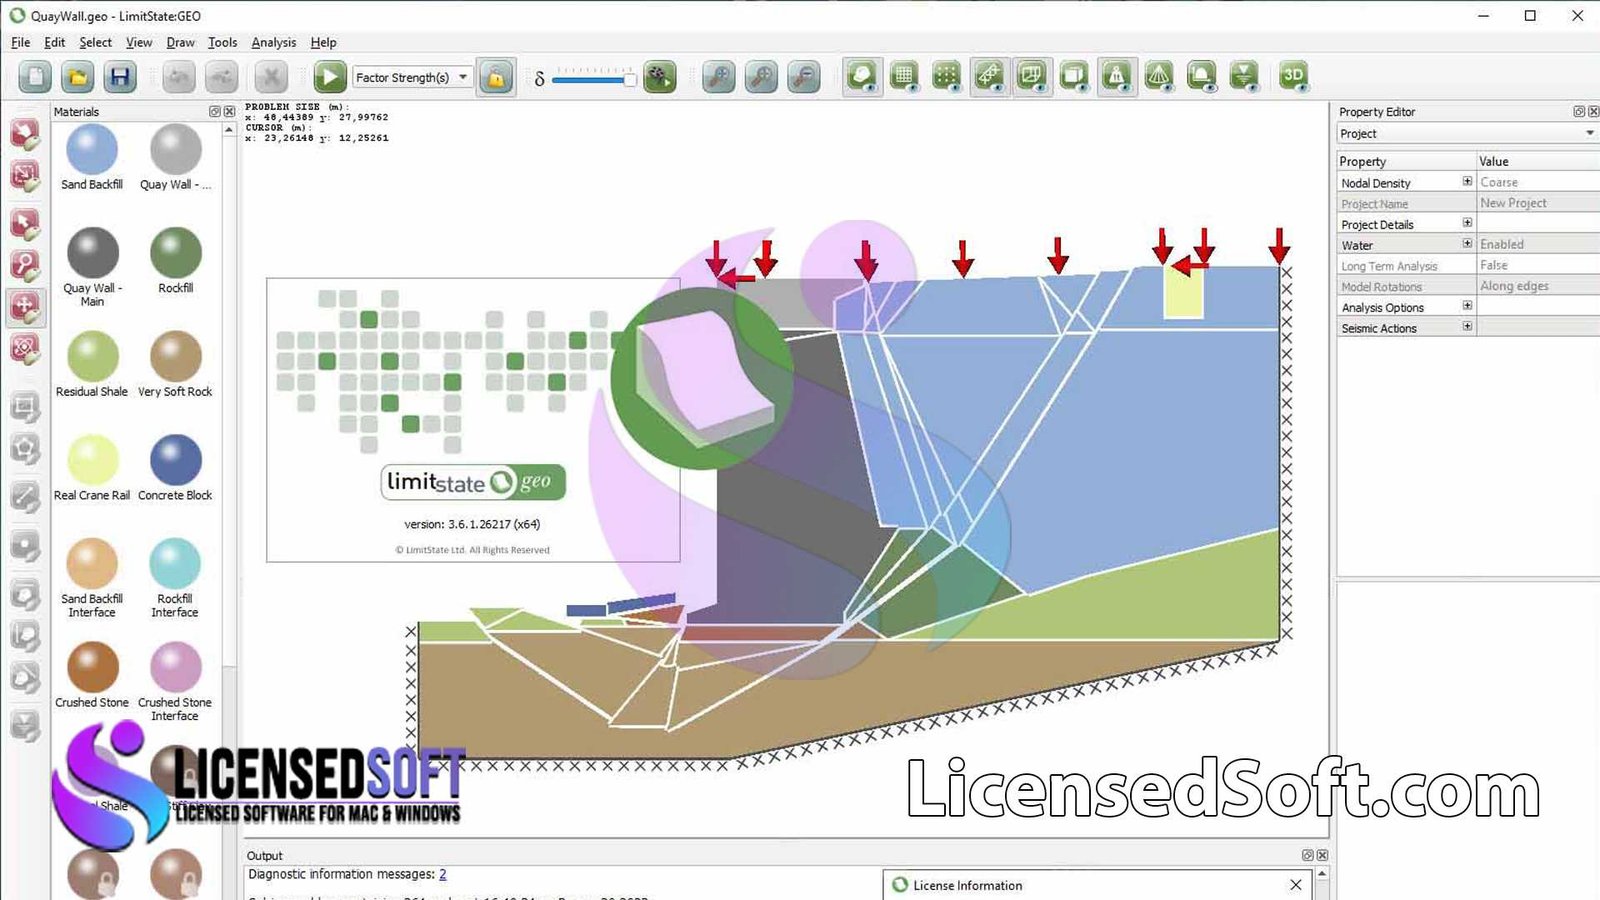Activate the rotate 3D view tool

(25, 349)
